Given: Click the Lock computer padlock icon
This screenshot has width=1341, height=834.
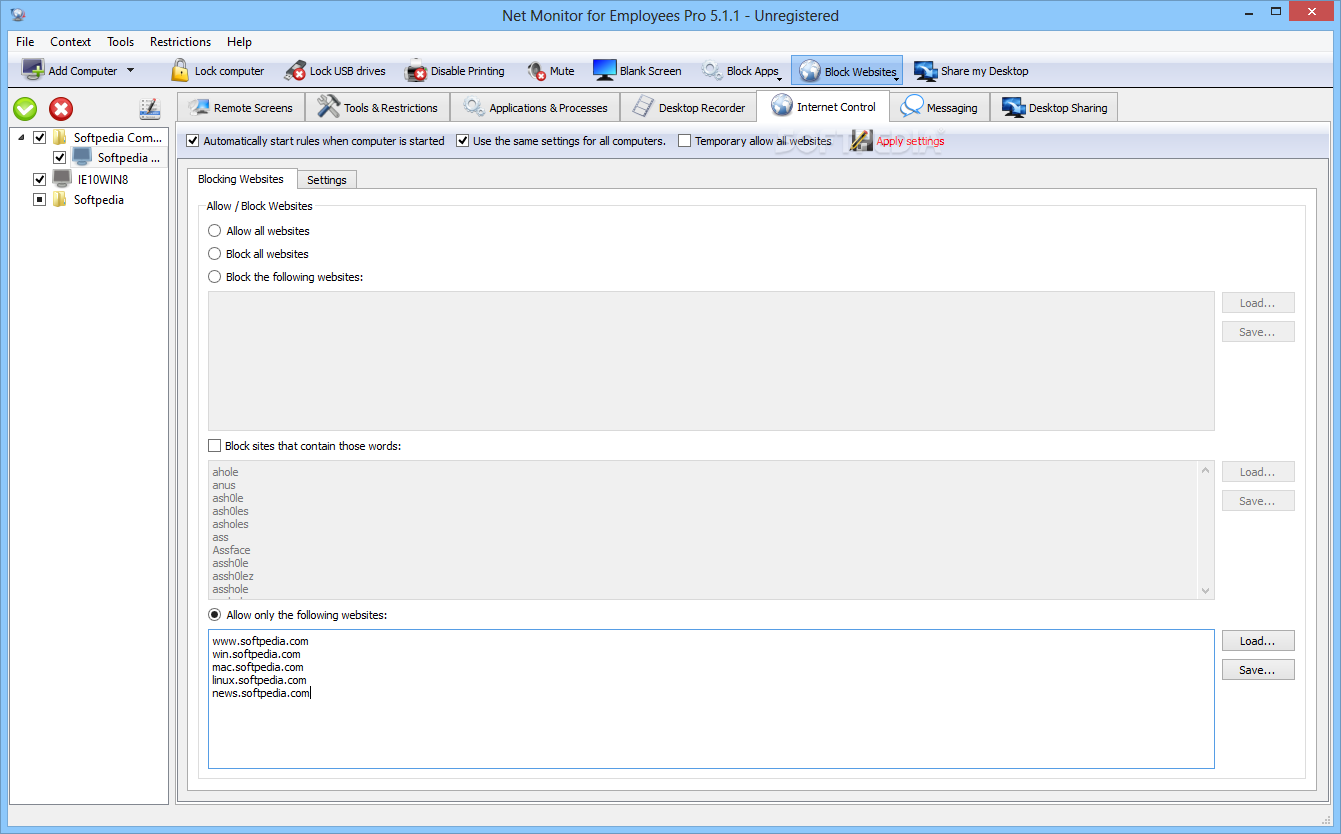Looking at the screenshot, I should 180,70.
